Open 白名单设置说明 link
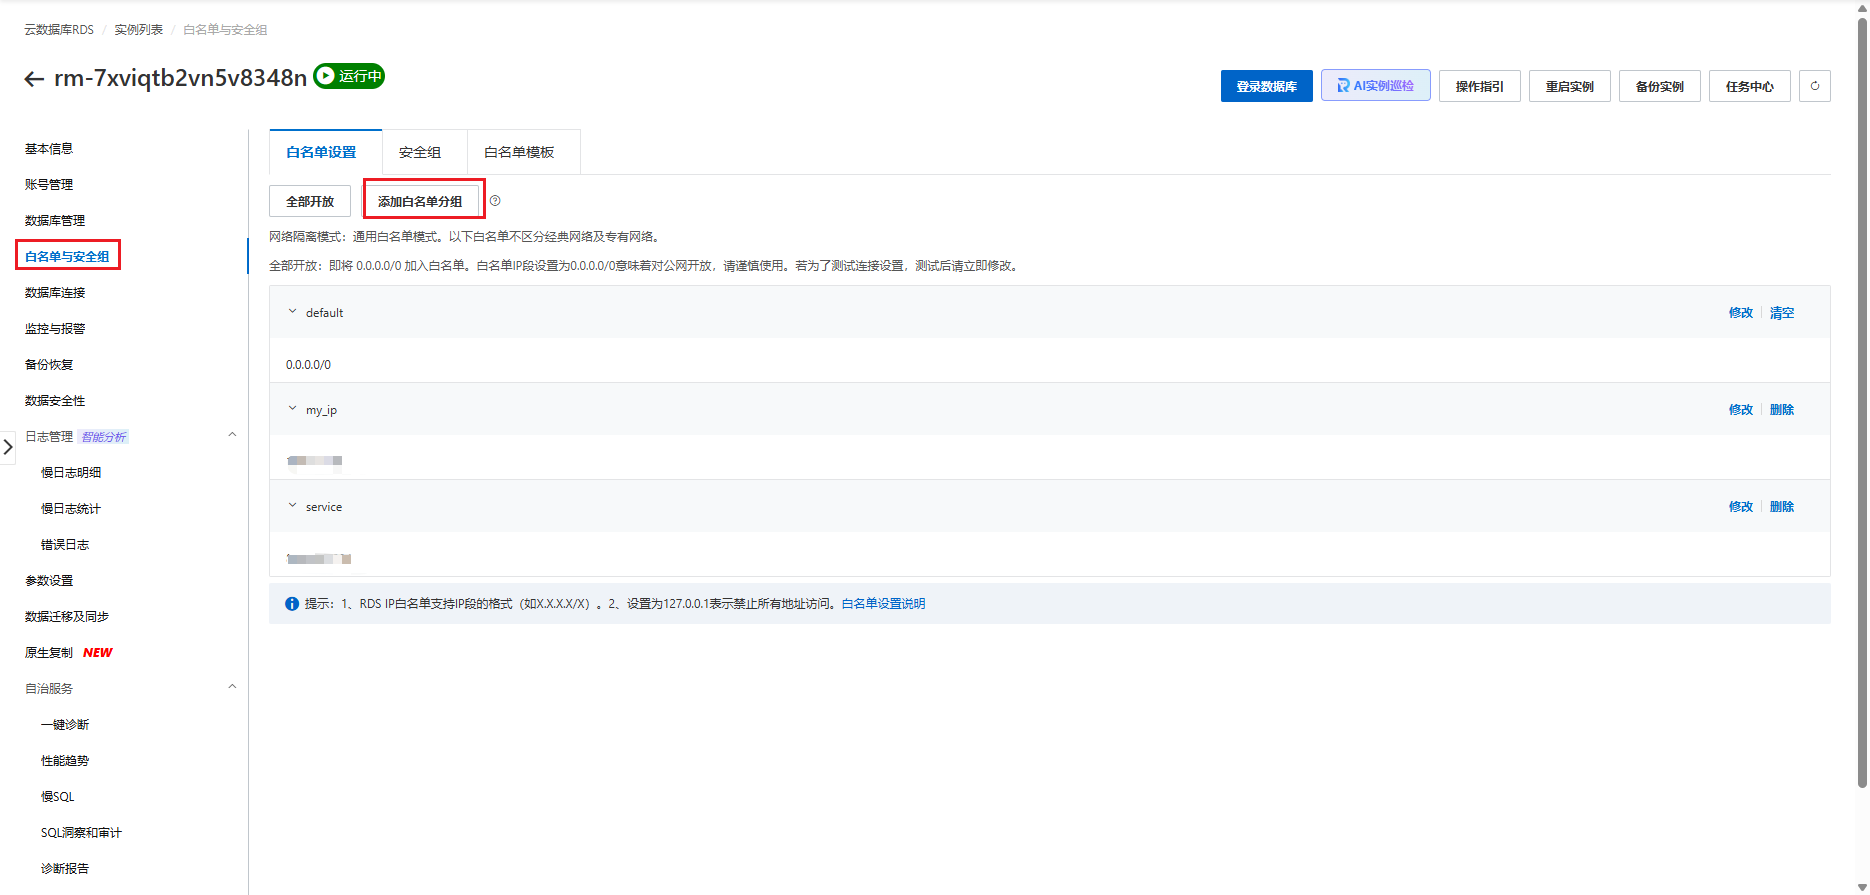 pyautogui.click(x=883, y=604)
